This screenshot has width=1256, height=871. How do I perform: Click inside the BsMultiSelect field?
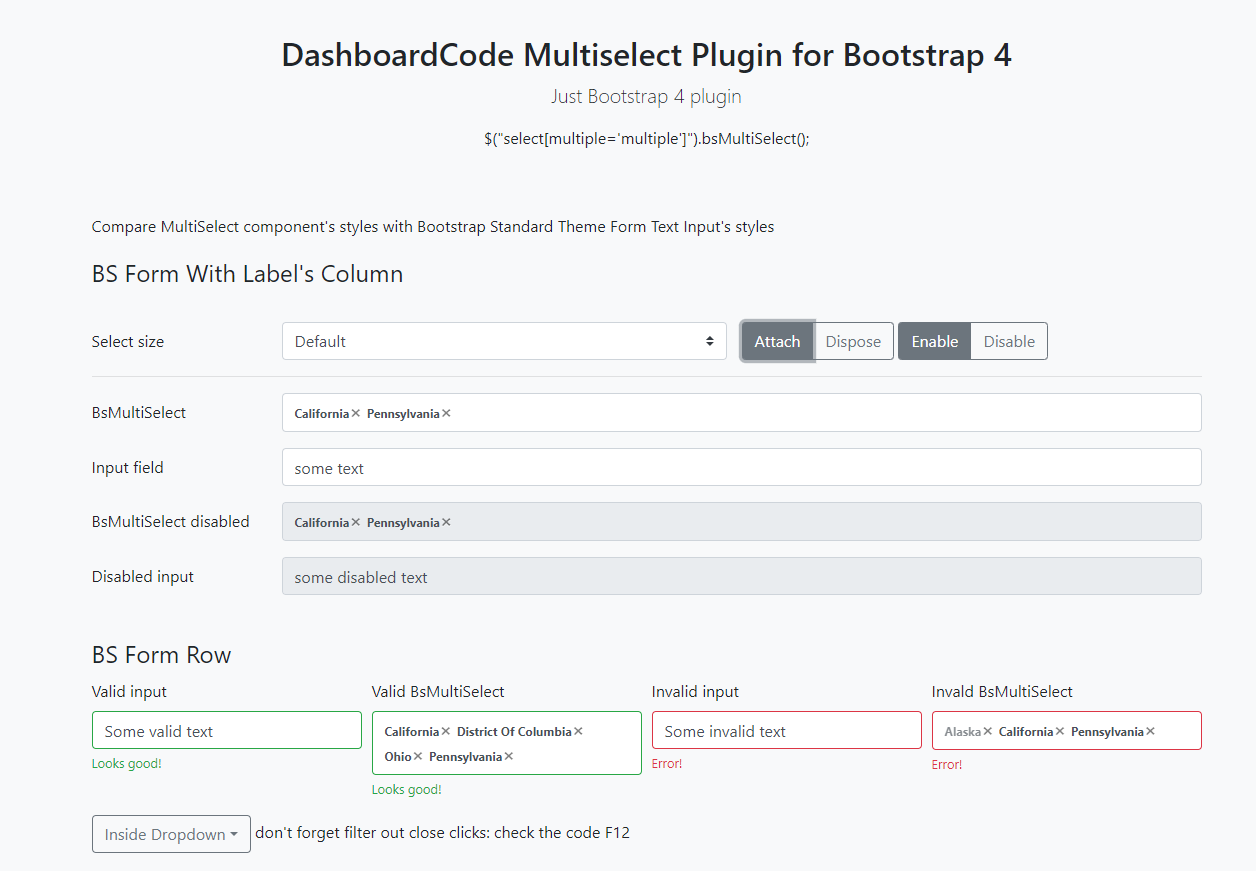click(700, 412)
